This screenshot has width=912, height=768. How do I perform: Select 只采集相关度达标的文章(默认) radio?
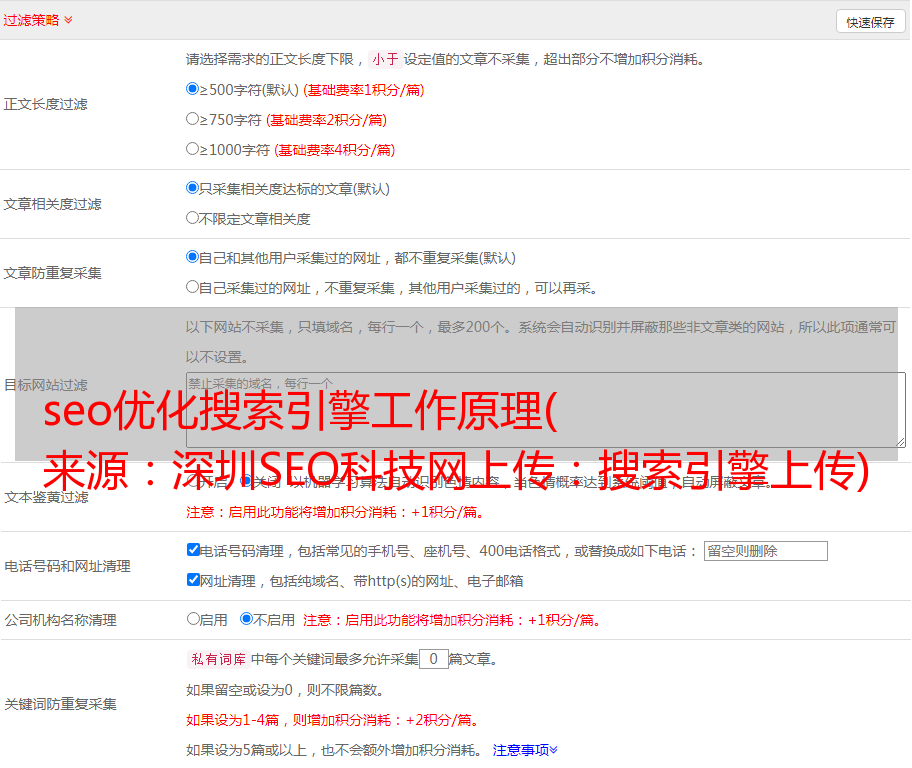(192, 188)
